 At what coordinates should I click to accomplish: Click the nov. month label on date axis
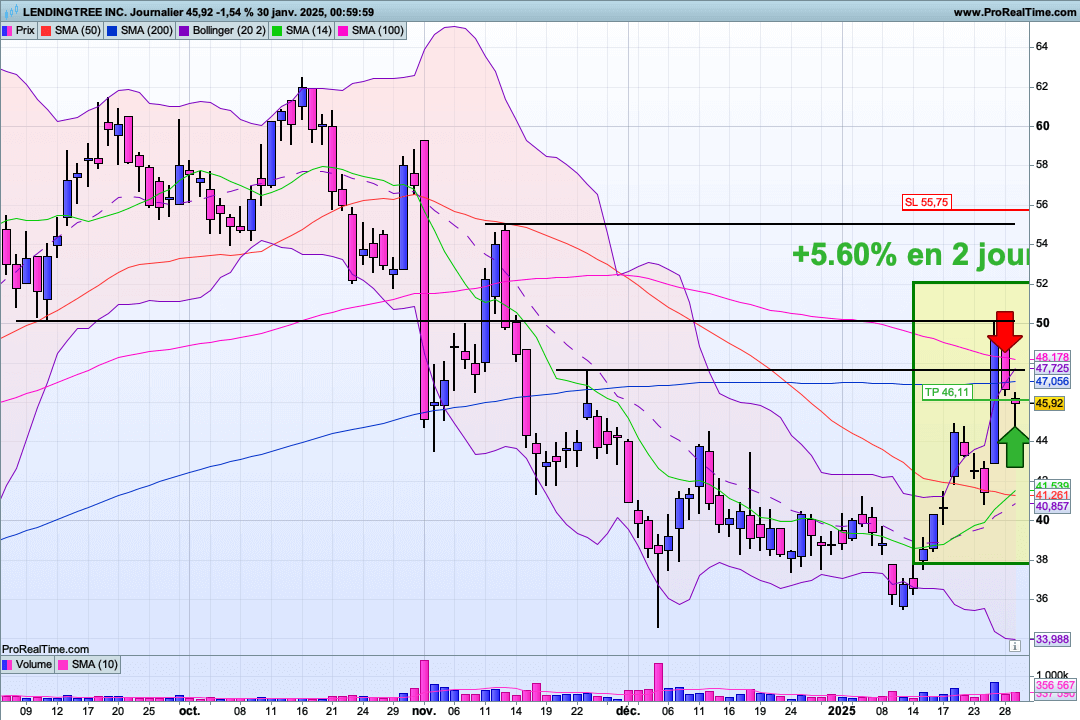pos(424,711)
